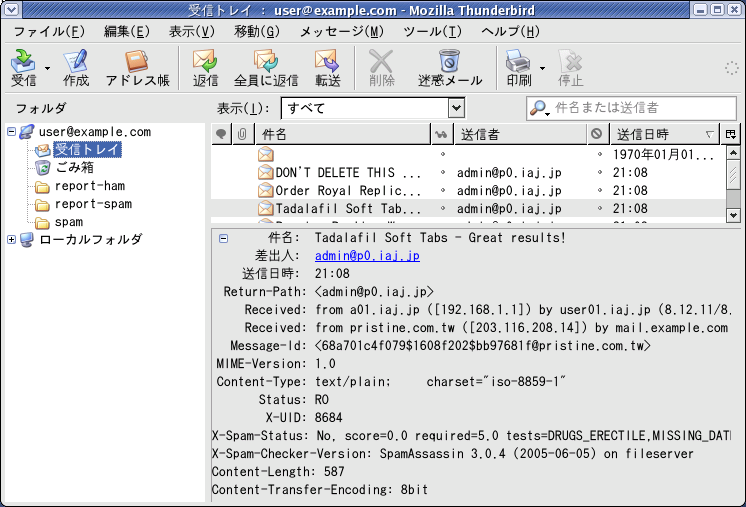The image size is (746, 507).
Task: Open the window menu button in title bar
Action: (11, 10)
